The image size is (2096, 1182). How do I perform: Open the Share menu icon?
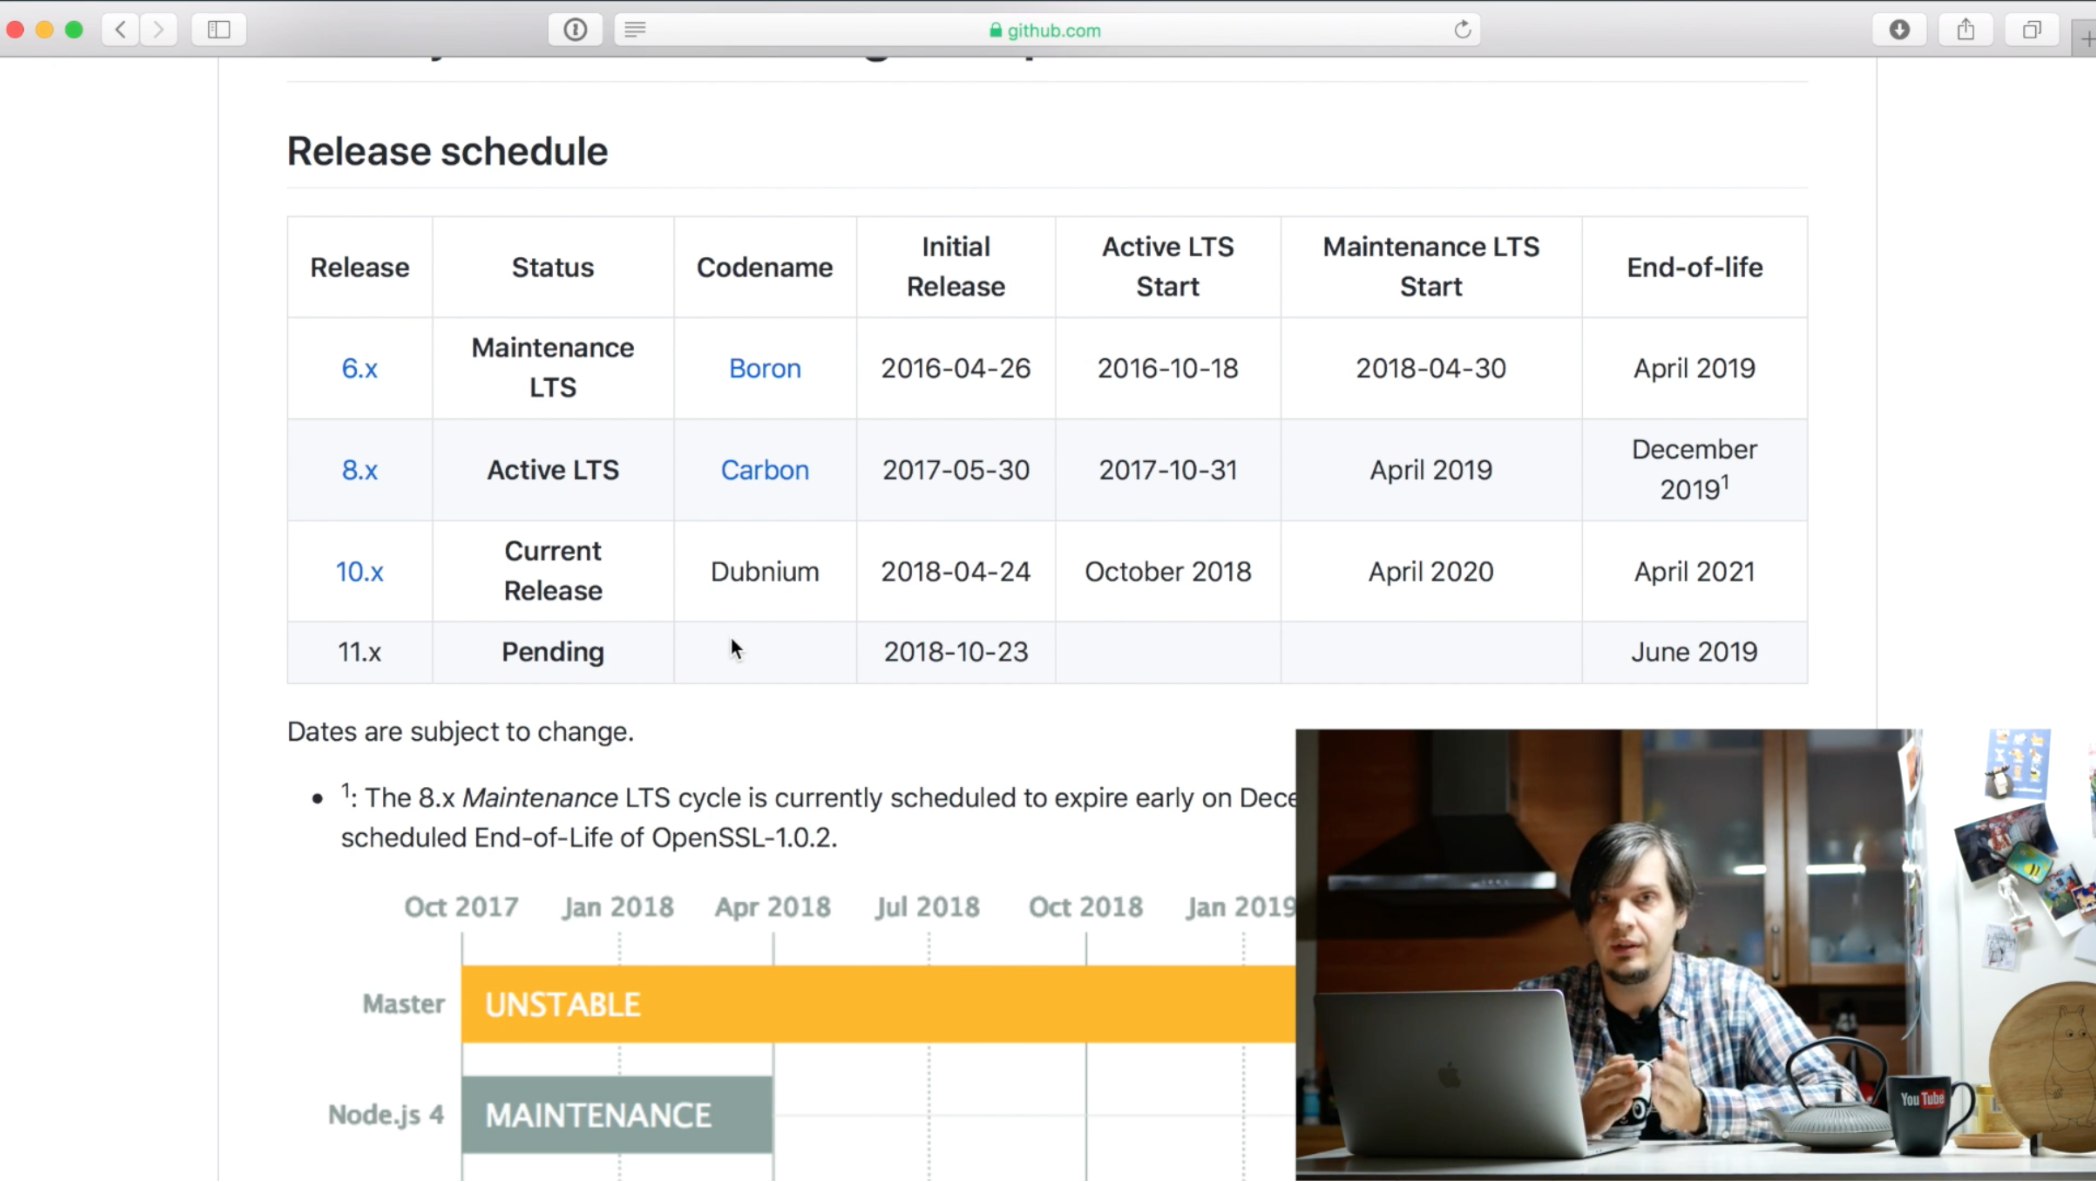[x=1966, y=30]
